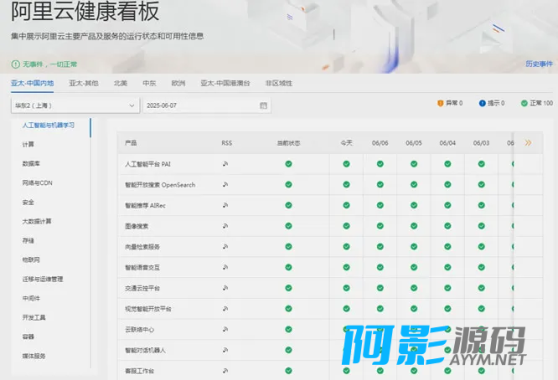The width and height of the screenshot is (558, 380).
Task: Open RSS feed for 向量检索服务
Action: coord(225,247)
